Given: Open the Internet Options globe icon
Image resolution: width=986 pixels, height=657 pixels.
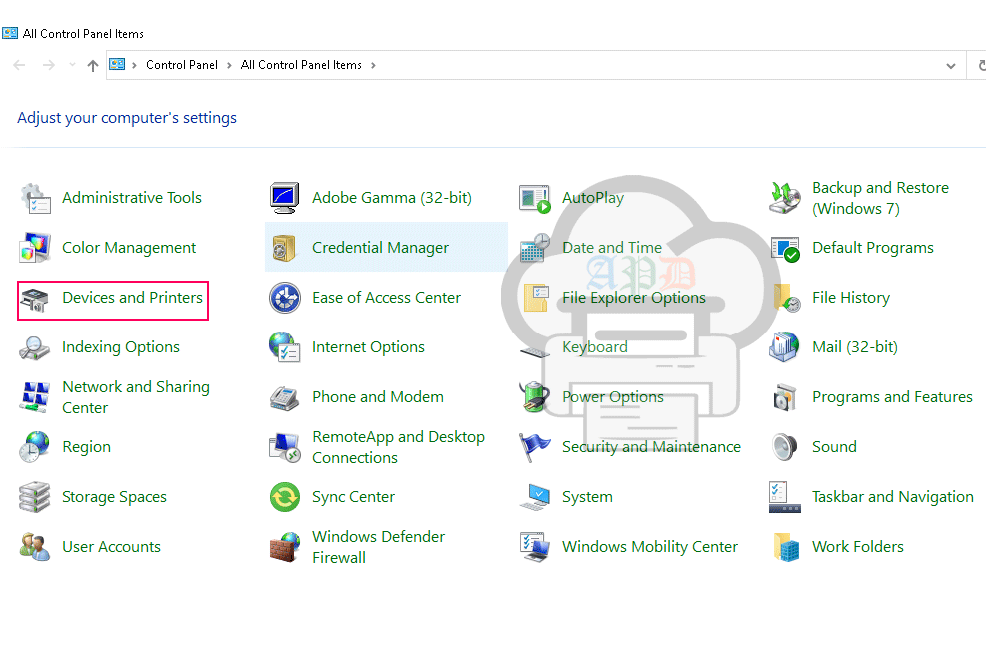Looking at the screenshot, I should pyautogui.click(x=285, y=347).
